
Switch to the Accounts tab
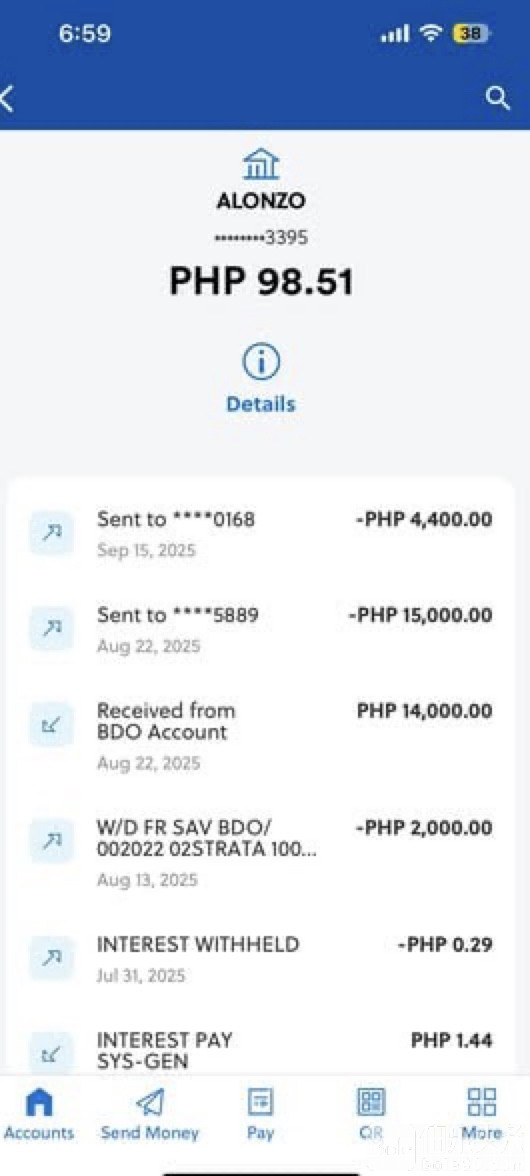pos(39,1114)
